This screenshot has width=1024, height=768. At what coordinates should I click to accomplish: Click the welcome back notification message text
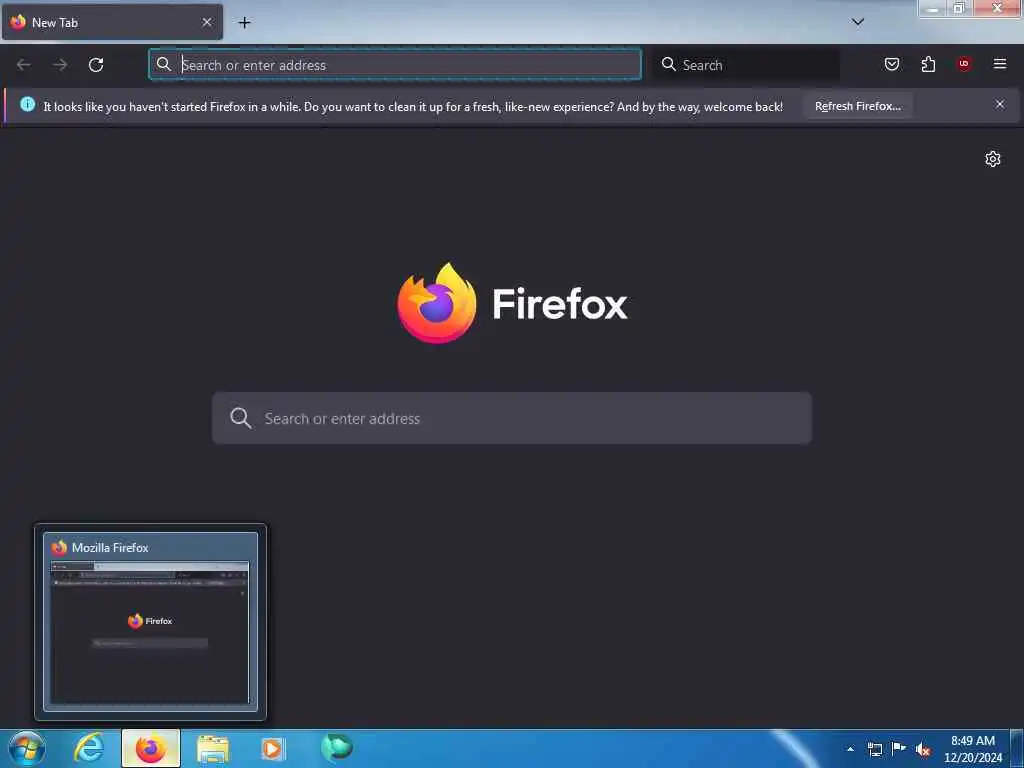tap(413, 106)
